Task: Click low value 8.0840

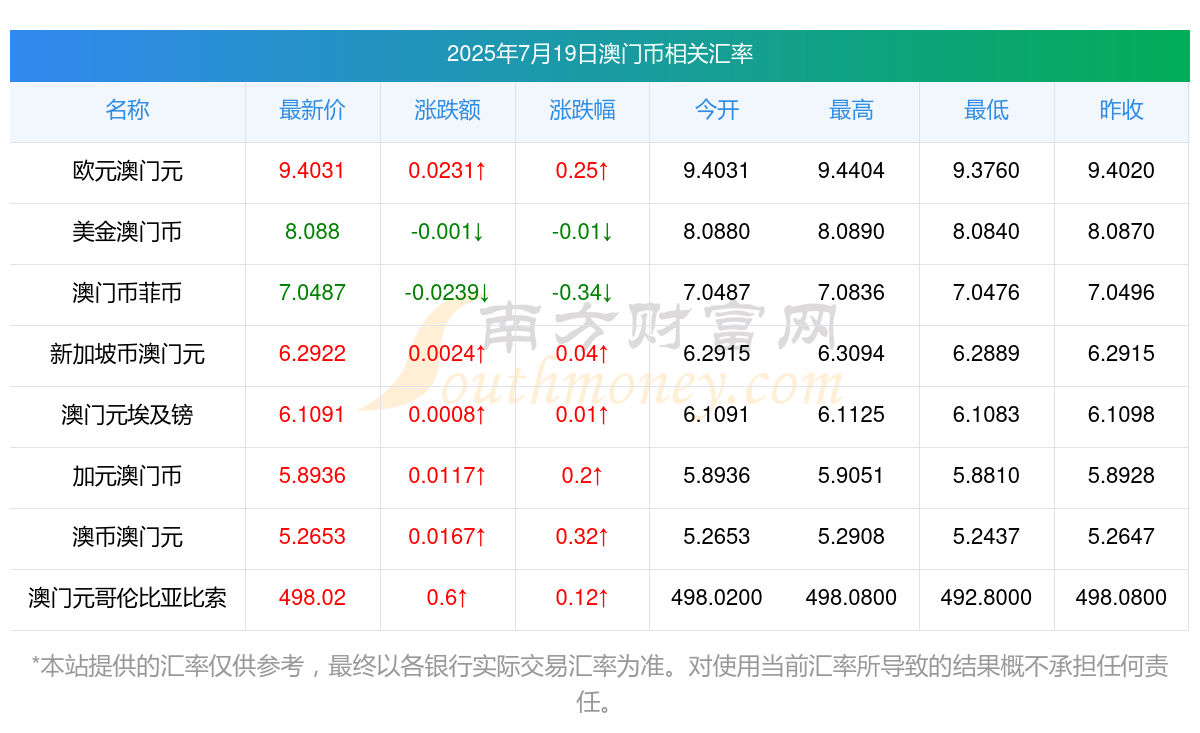Action: [987, 232]
